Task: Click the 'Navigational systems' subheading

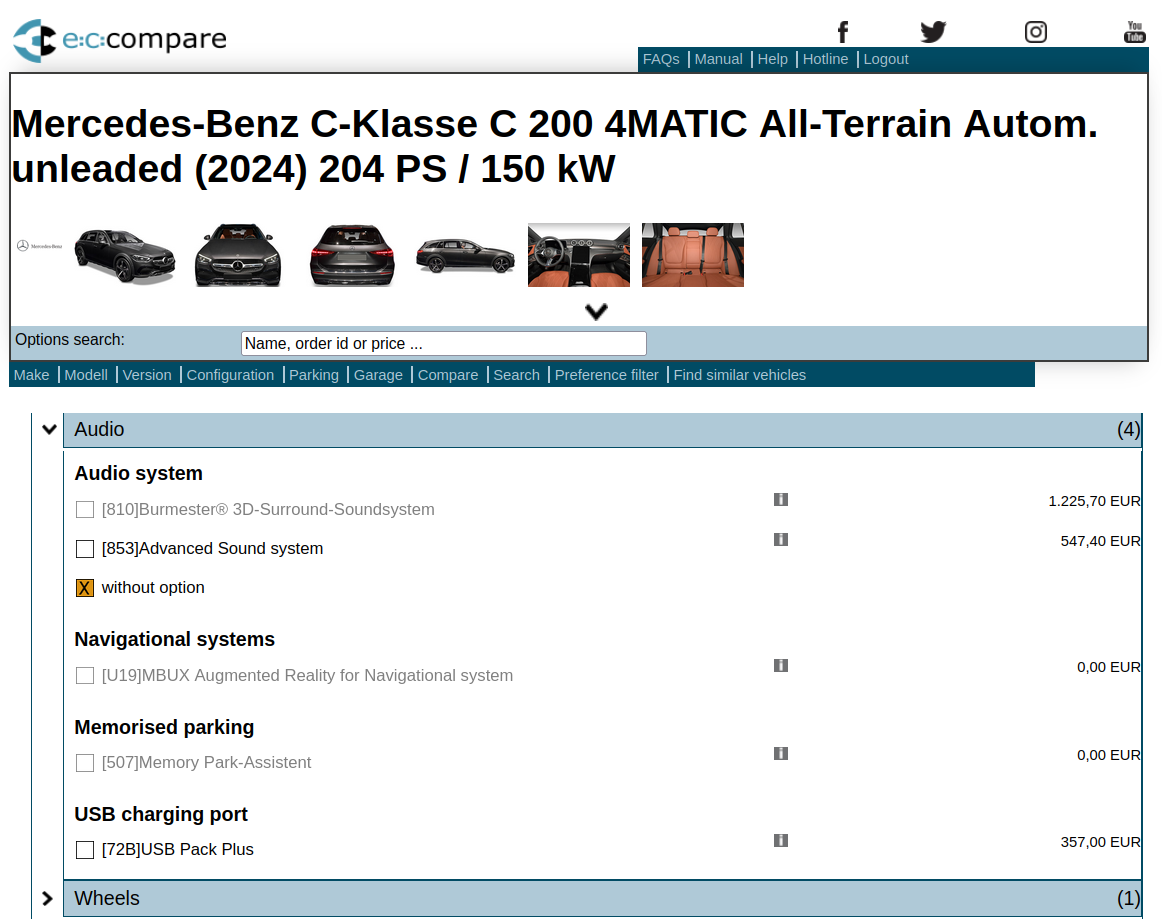Action: click(175, 640)
